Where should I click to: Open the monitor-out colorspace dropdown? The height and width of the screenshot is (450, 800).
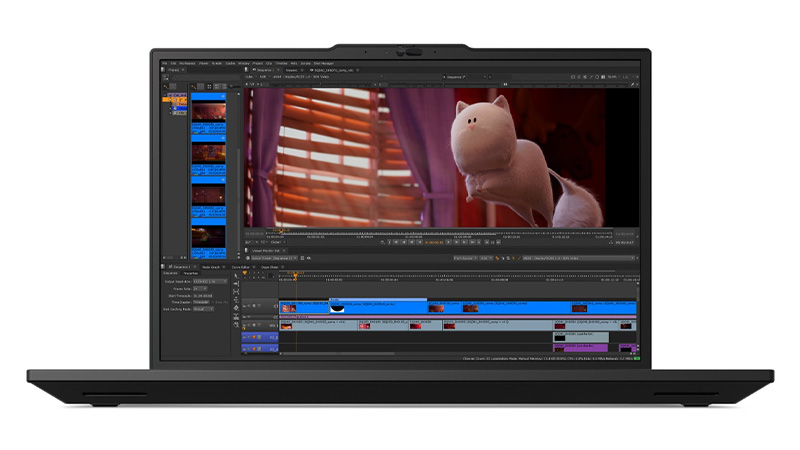(579, 258)
